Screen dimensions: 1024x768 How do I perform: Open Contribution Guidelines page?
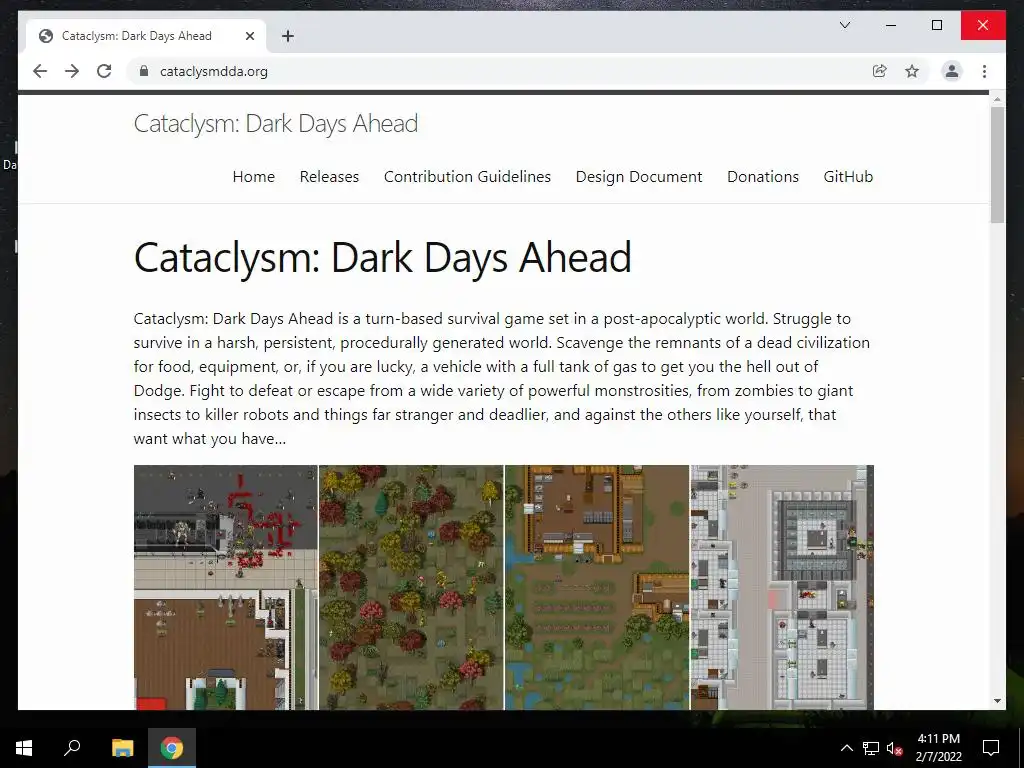tap(467, 177)
